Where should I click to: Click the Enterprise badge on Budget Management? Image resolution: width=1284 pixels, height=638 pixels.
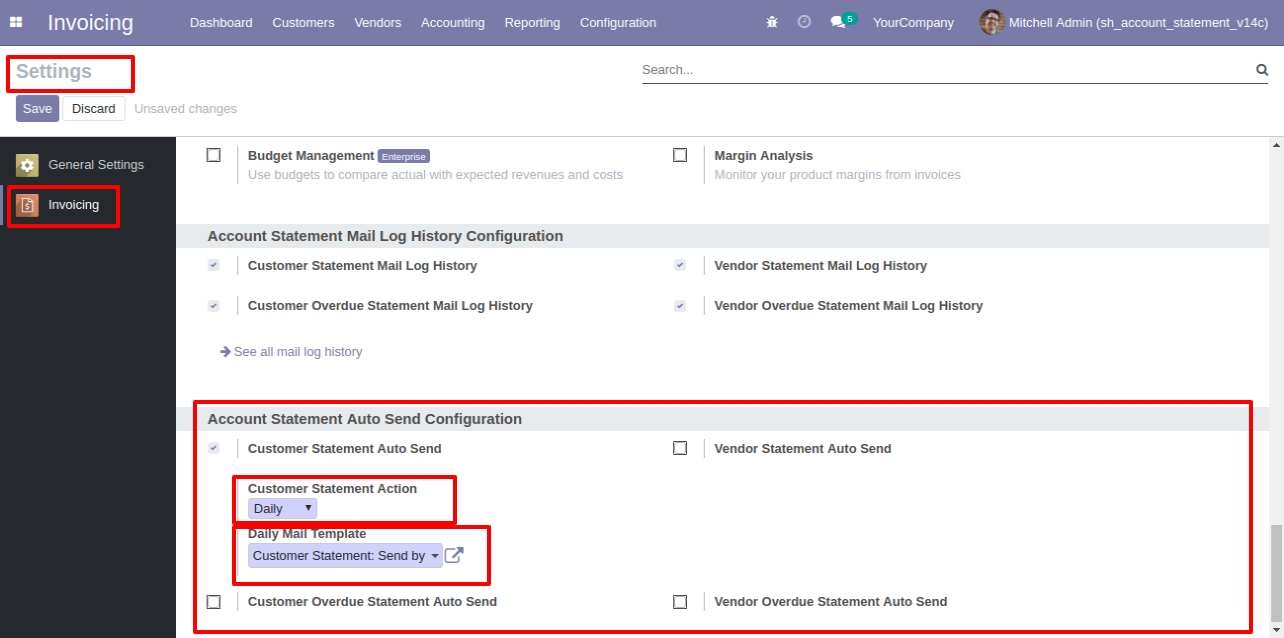pos(404,156)
